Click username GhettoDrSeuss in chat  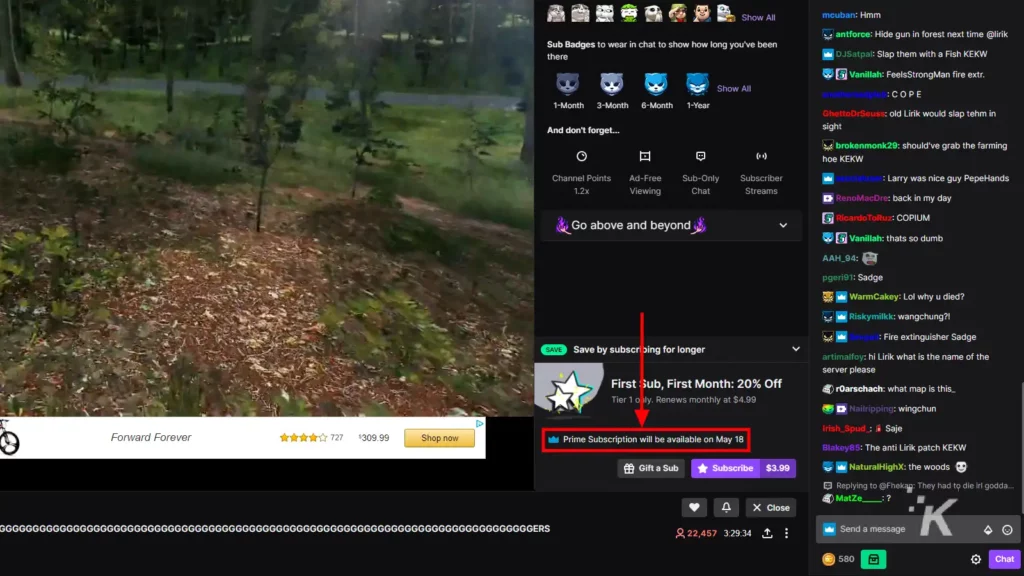(853, 113)
